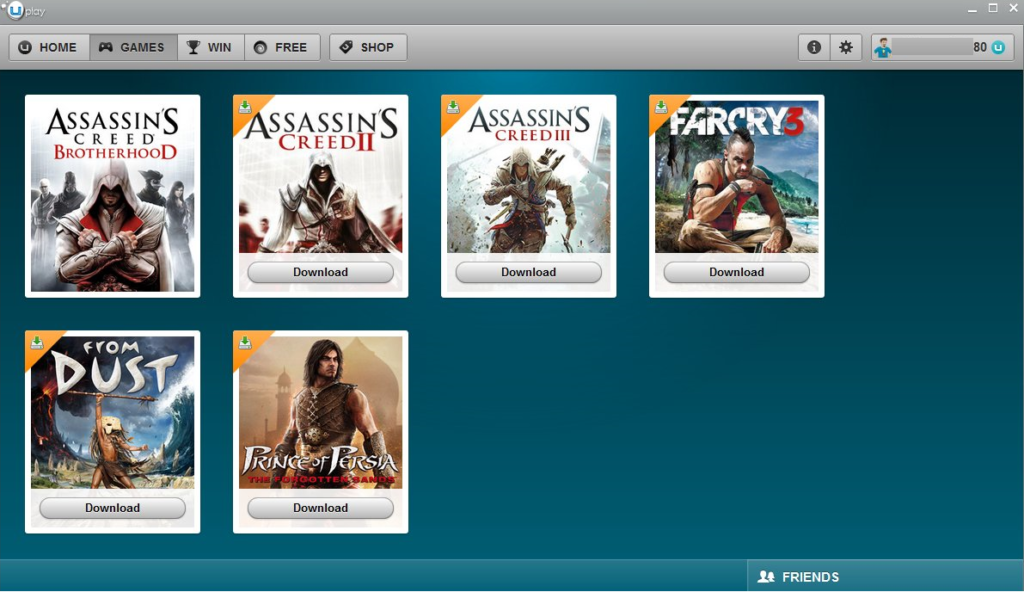Open Prince of Persia cover art

pos(321,412)
